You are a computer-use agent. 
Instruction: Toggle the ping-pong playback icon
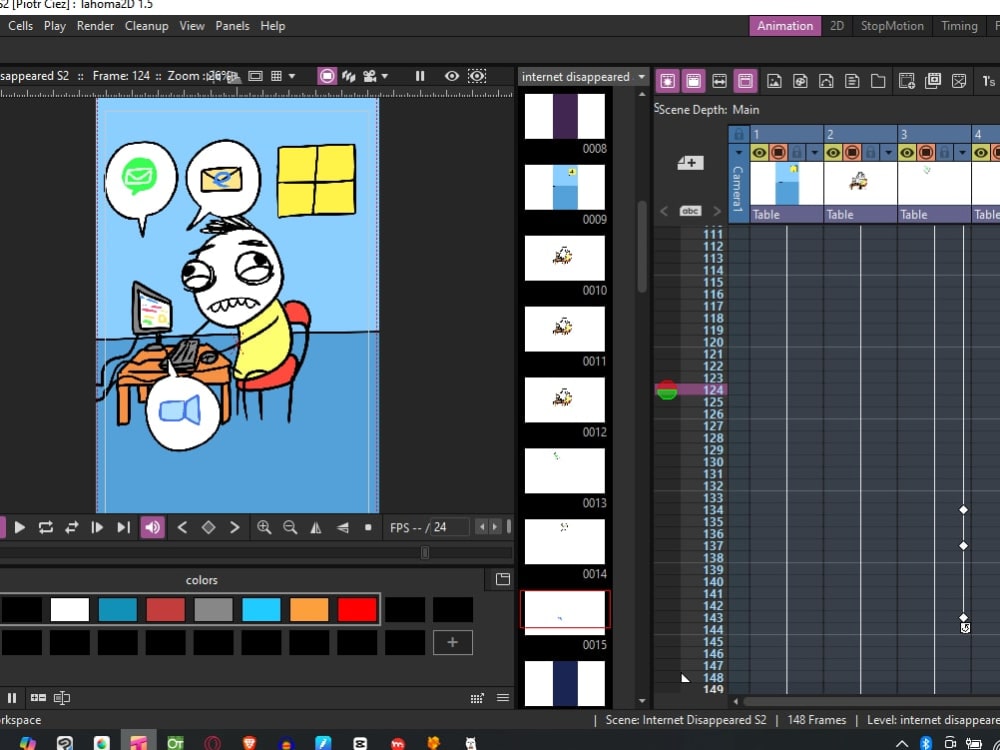(x=71, y=527)
